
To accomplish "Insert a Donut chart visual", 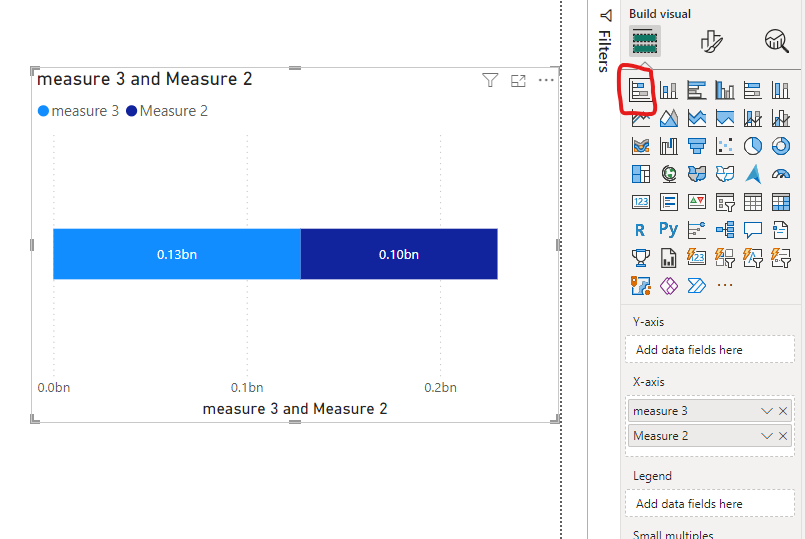I will pos(781,146).
